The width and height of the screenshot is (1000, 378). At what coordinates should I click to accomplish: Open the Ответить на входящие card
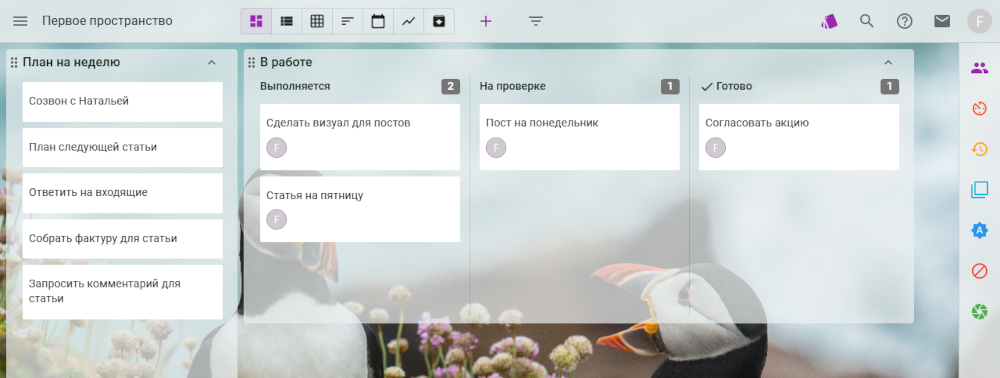(x=122, y=193)
